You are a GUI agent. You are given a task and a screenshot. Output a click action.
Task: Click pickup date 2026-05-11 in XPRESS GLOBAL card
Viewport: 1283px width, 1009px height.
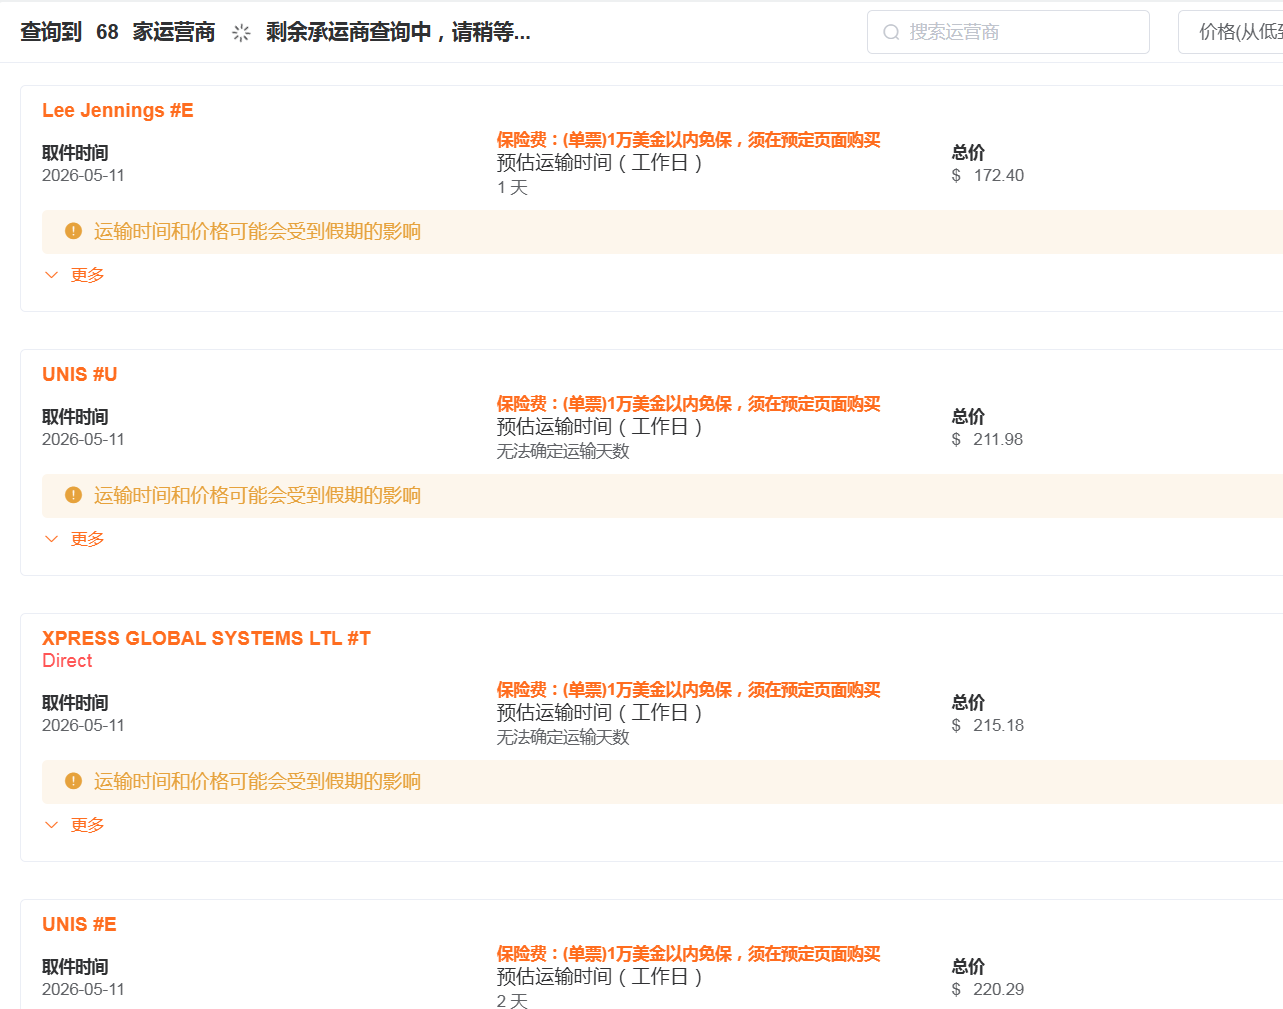pyautogui.click(x=83, y=725)
